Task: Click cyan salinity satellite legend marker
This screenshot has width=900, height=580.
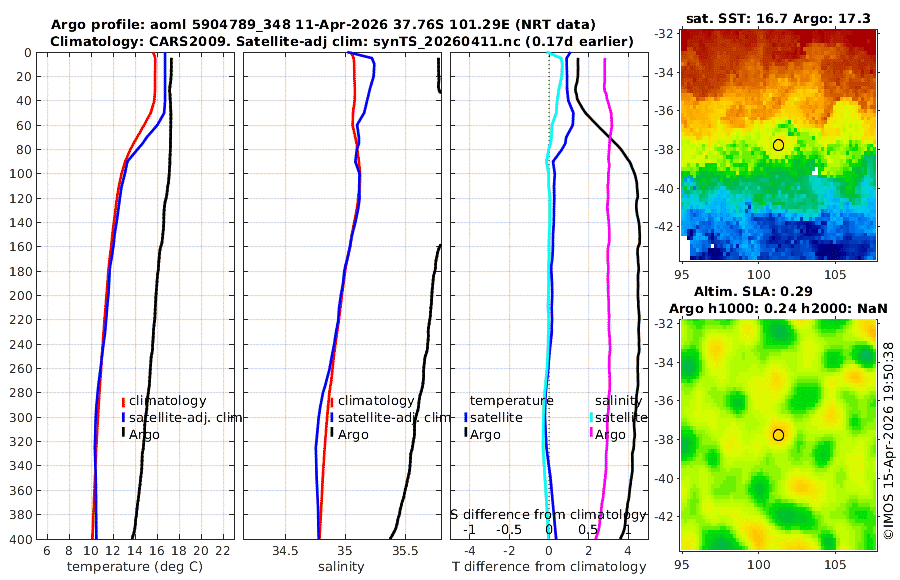Action: [x=591, y=417]
